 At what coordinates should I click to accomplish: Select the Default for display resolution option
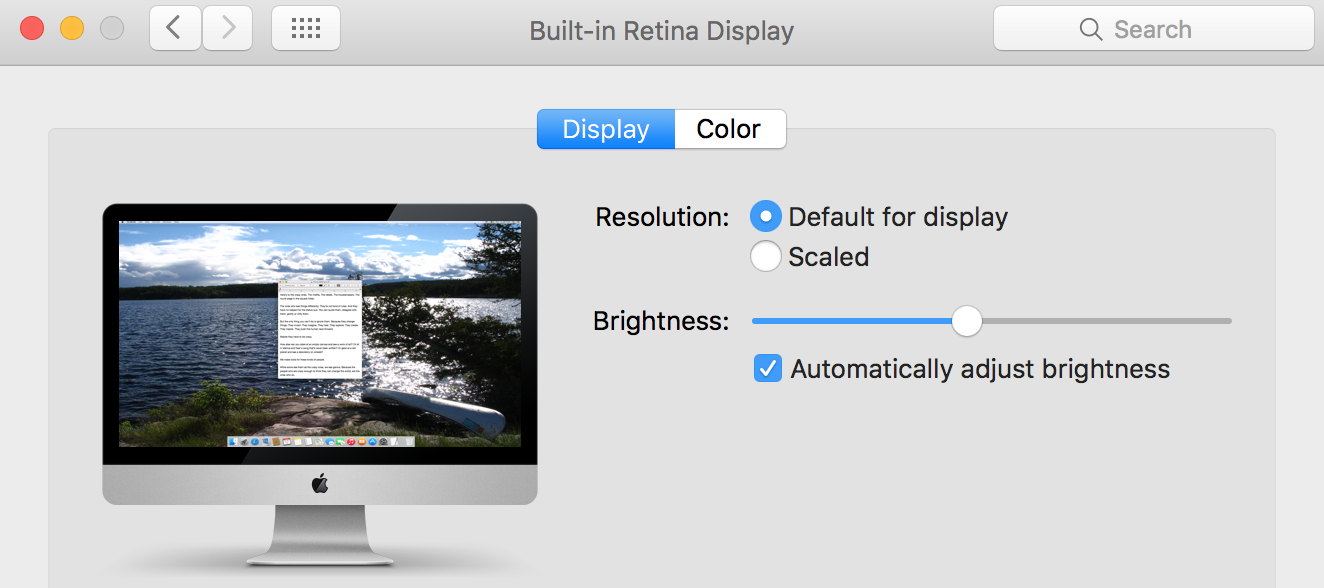point(765,216)
